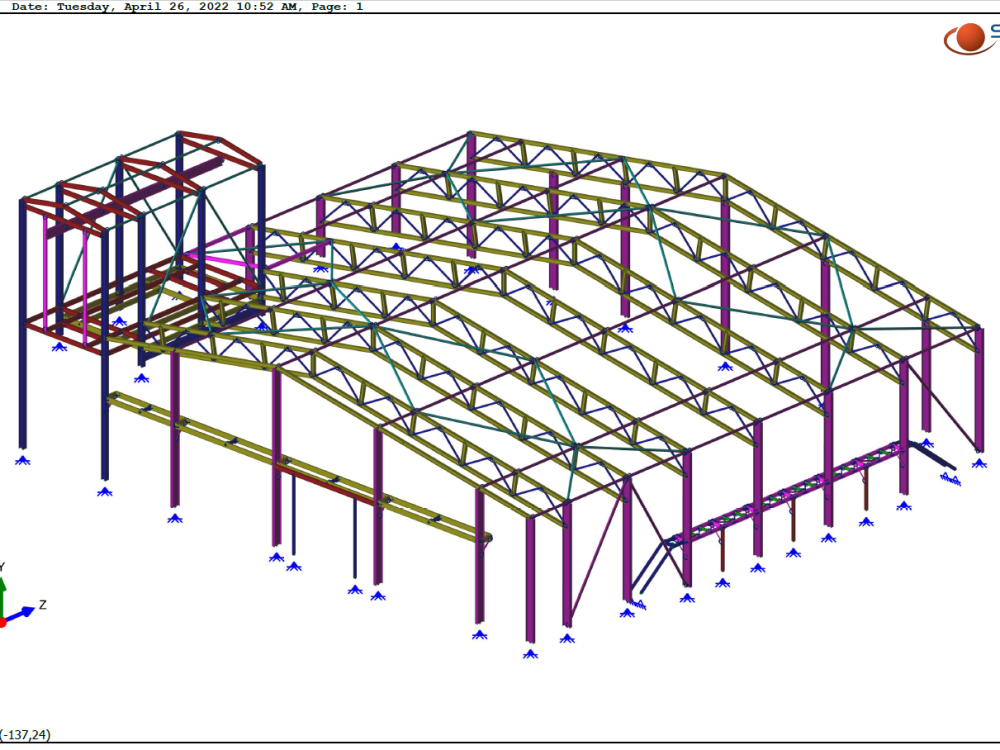Click the coordinate readout showing (-137,24)
Viewport: 1000px width, 750px height.
23,734
